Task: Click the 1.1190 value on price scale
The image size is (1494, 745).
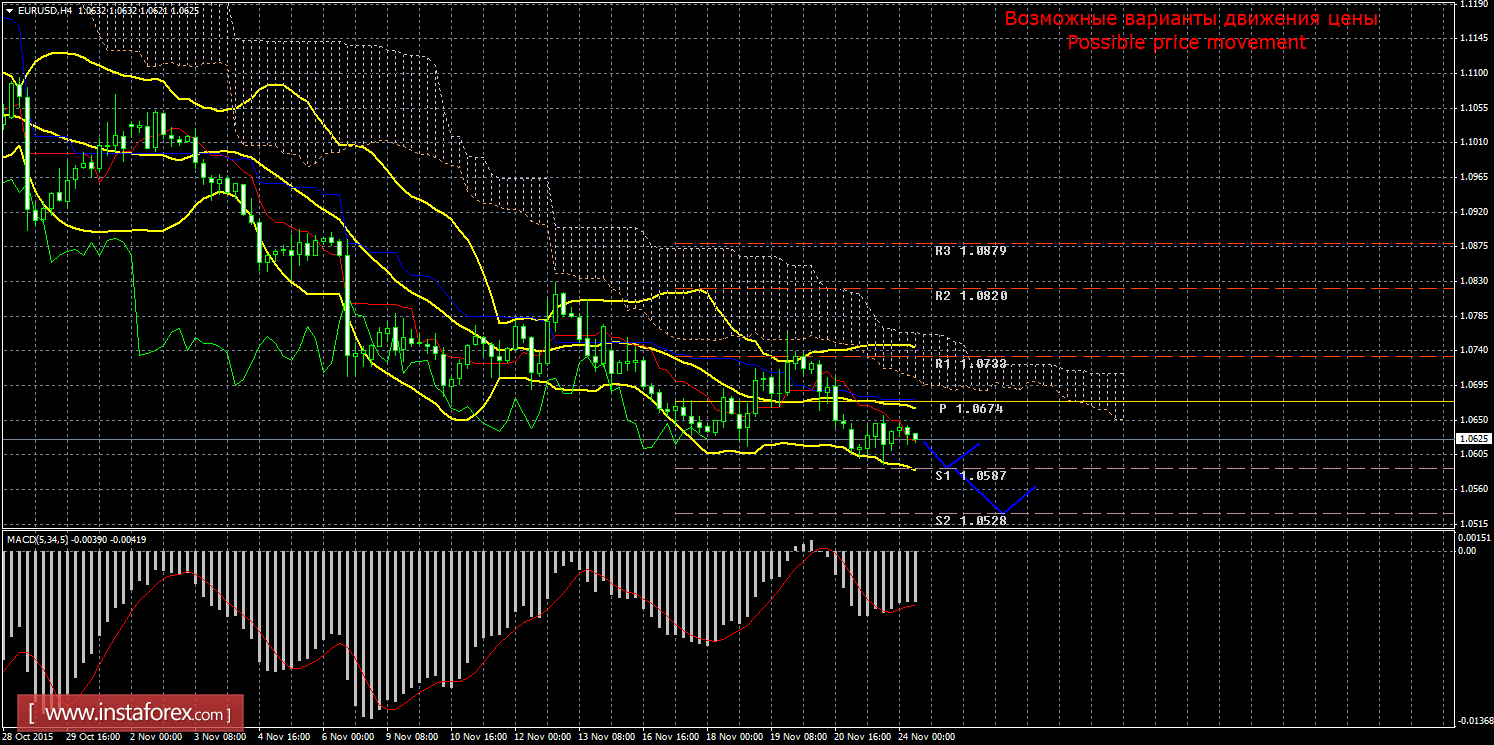Action: [x=1472, y=5]
